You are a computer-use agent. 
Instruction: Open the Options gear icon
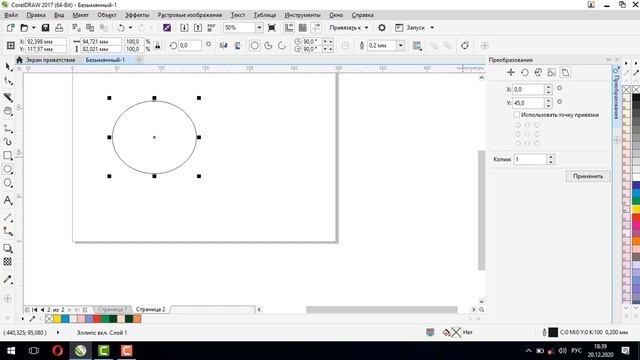(x=382, y=28)
